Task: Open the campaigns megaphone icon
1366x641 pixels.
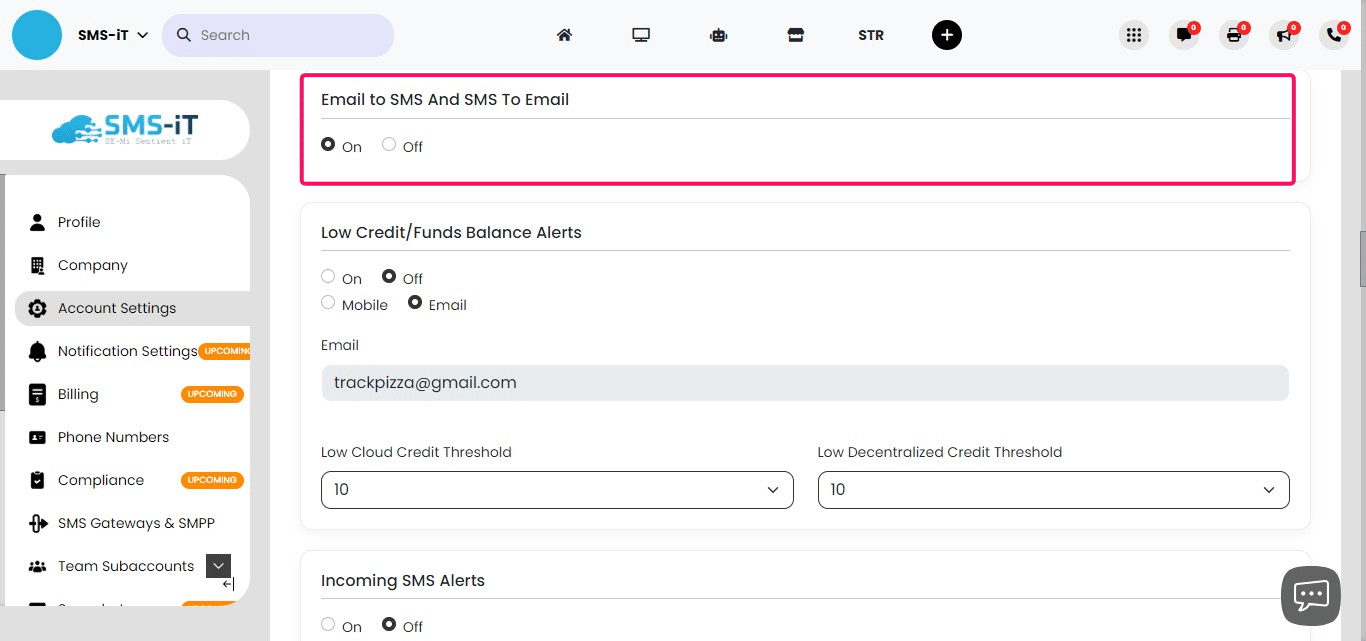Action: click(1284, 34)
